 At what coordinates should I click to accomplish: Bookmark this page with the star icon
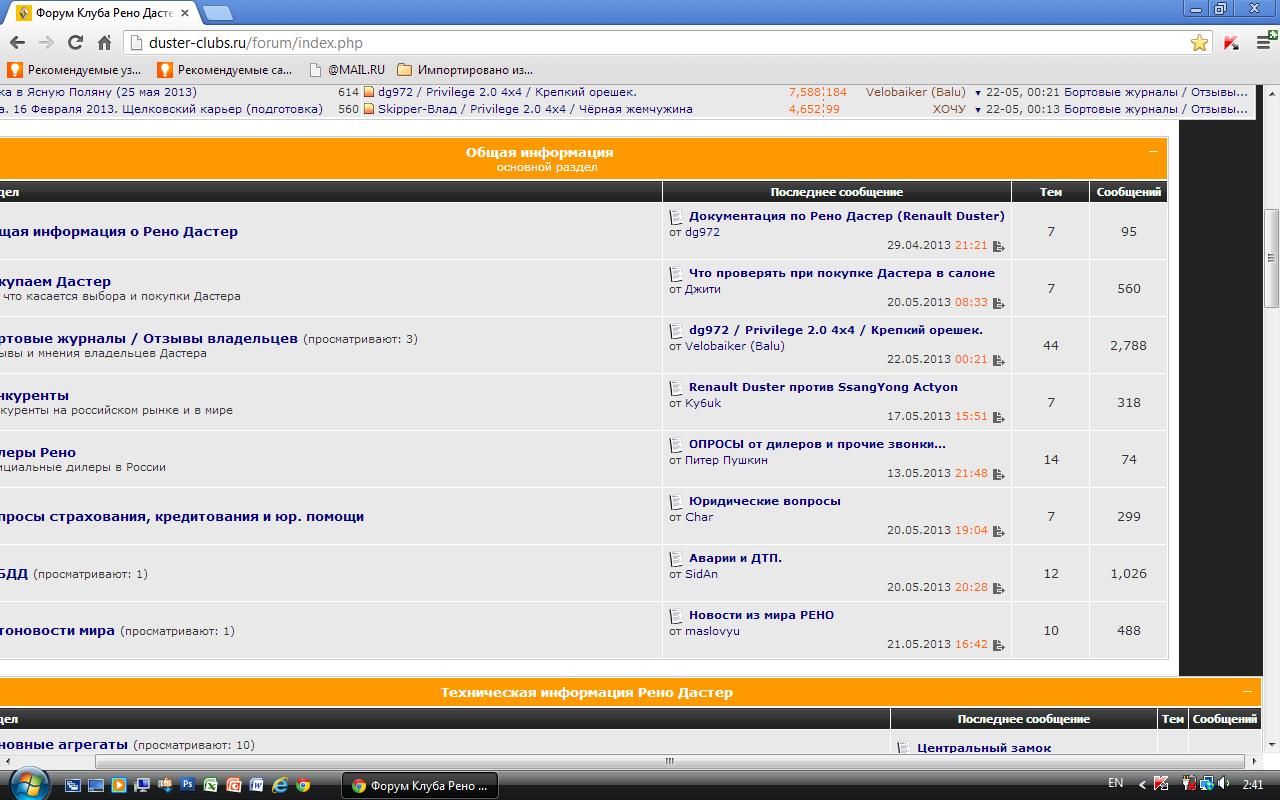[x=1199, y=43]
